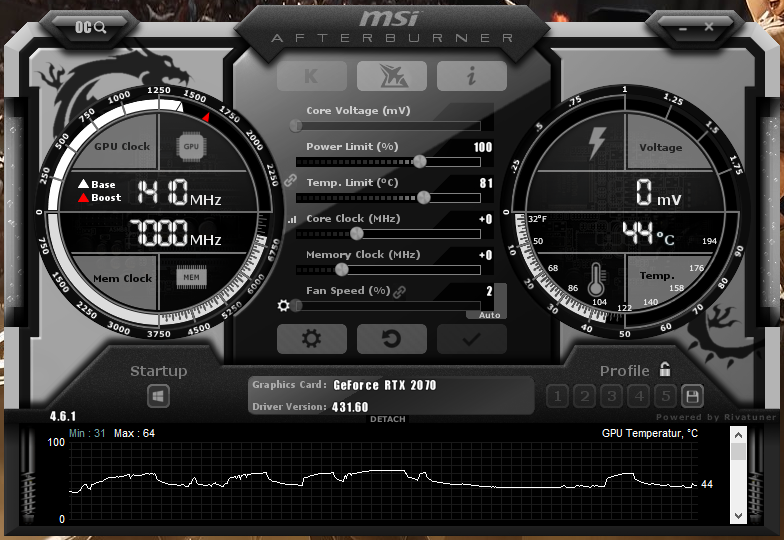Viewport: 784px width, 540px height.
Task: Click the monitoring graph scroll down arrow
Action: 738,516
